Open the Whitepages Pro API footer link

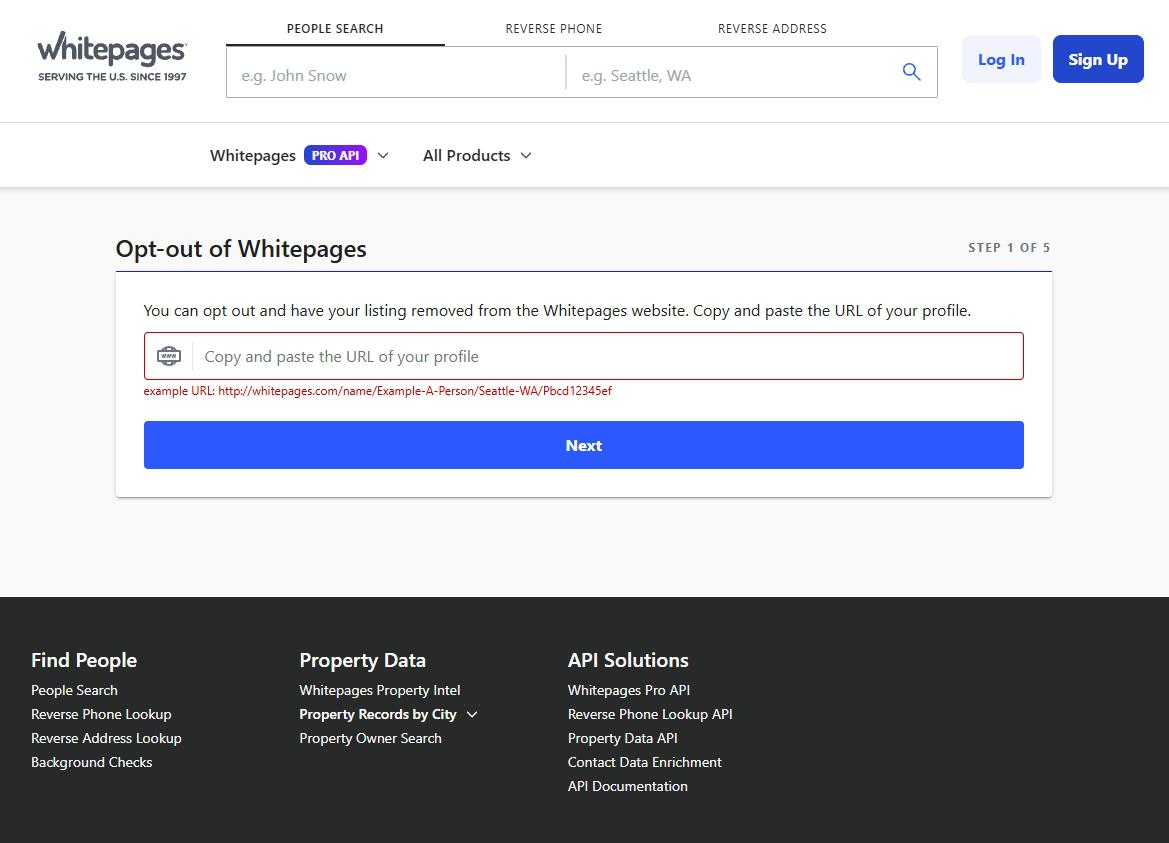click(629, 690)
